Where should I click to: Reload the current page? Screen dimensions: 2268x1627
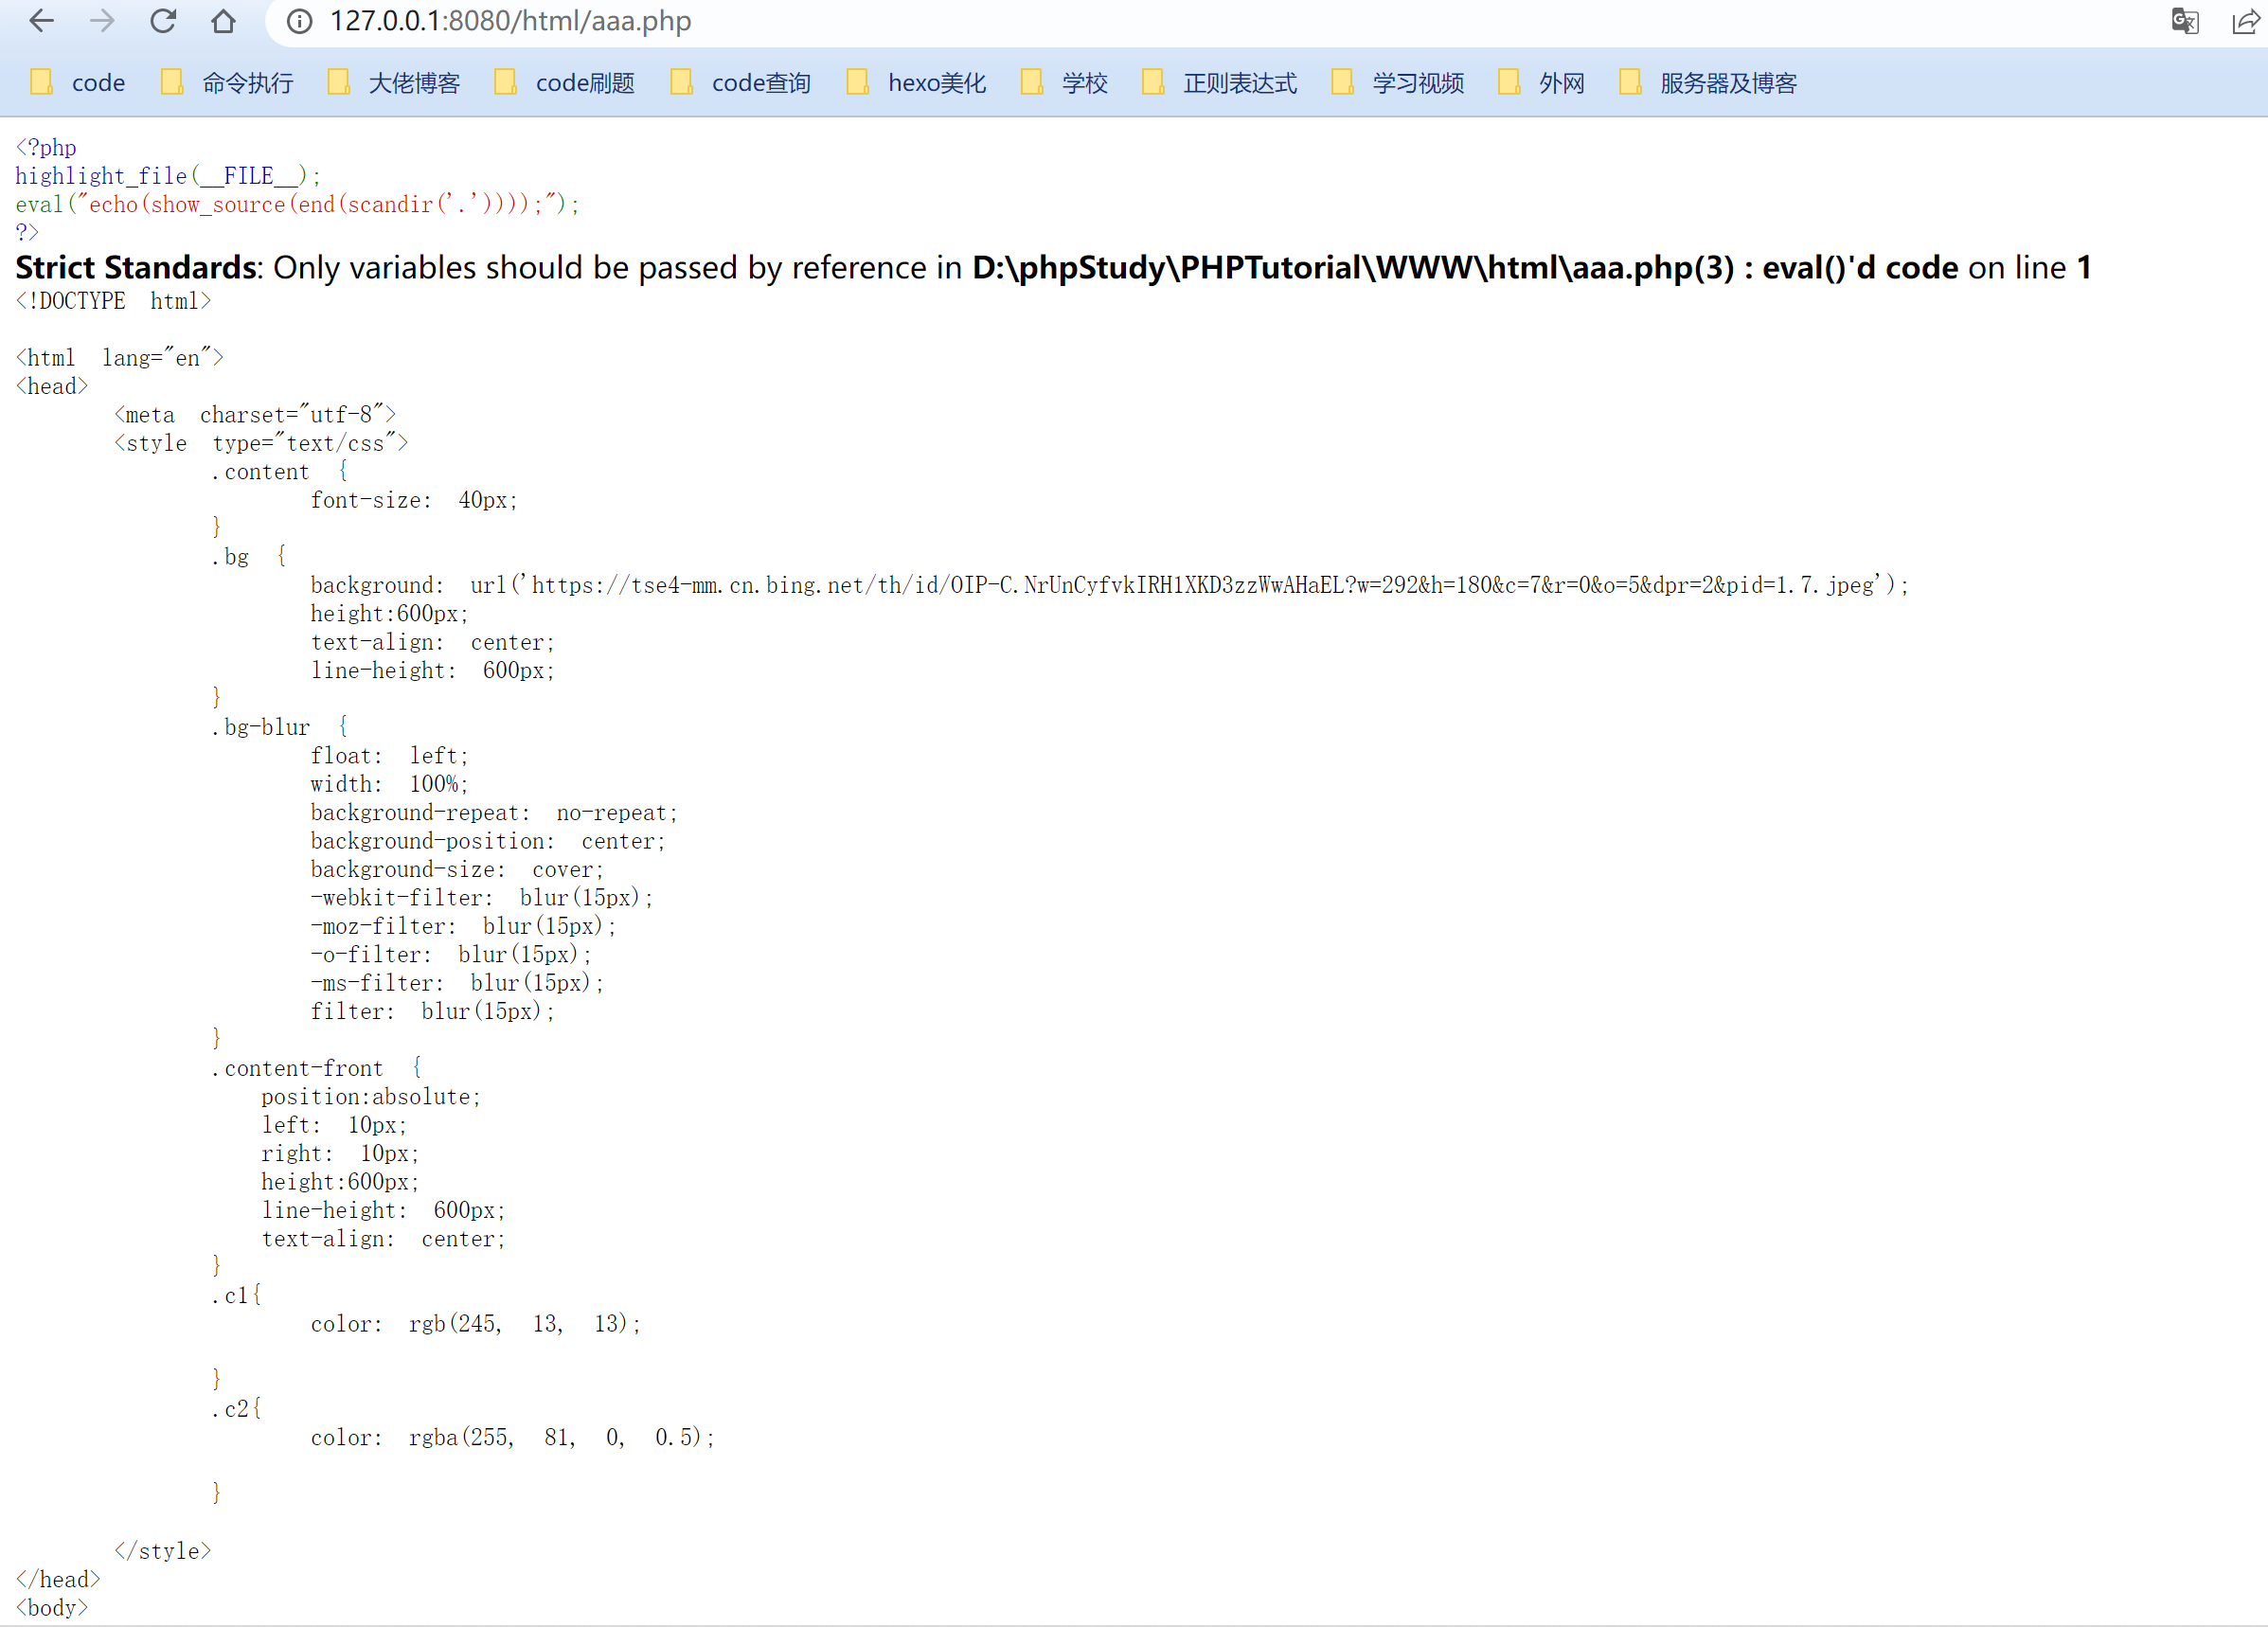point(163,21)
